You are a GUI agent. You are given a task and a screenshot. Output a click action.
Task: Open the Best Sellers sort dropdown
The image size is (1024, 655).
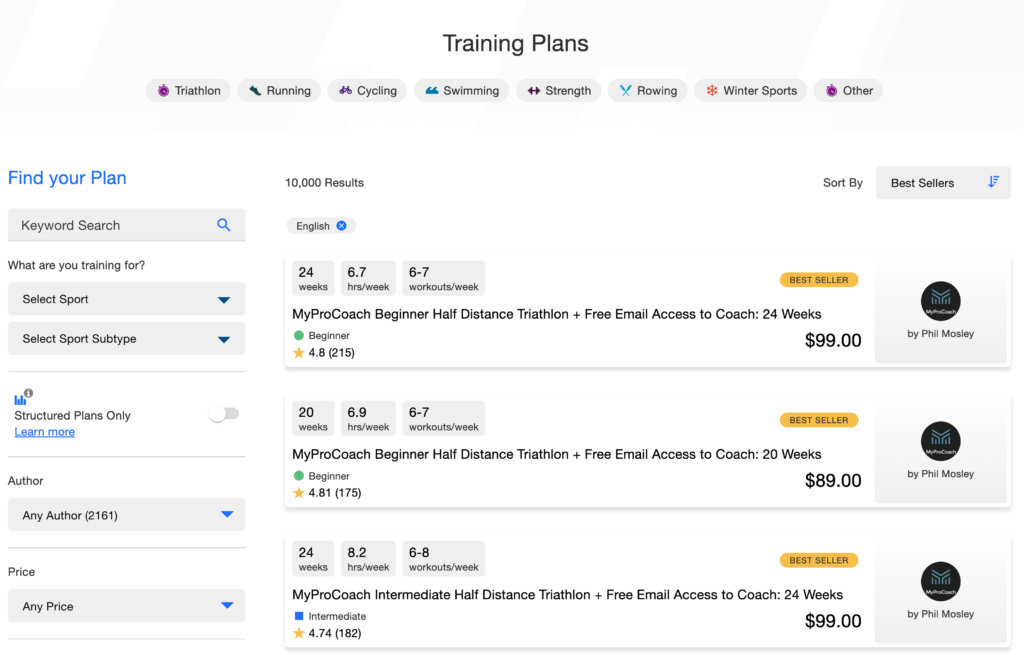tap(943, 183)
